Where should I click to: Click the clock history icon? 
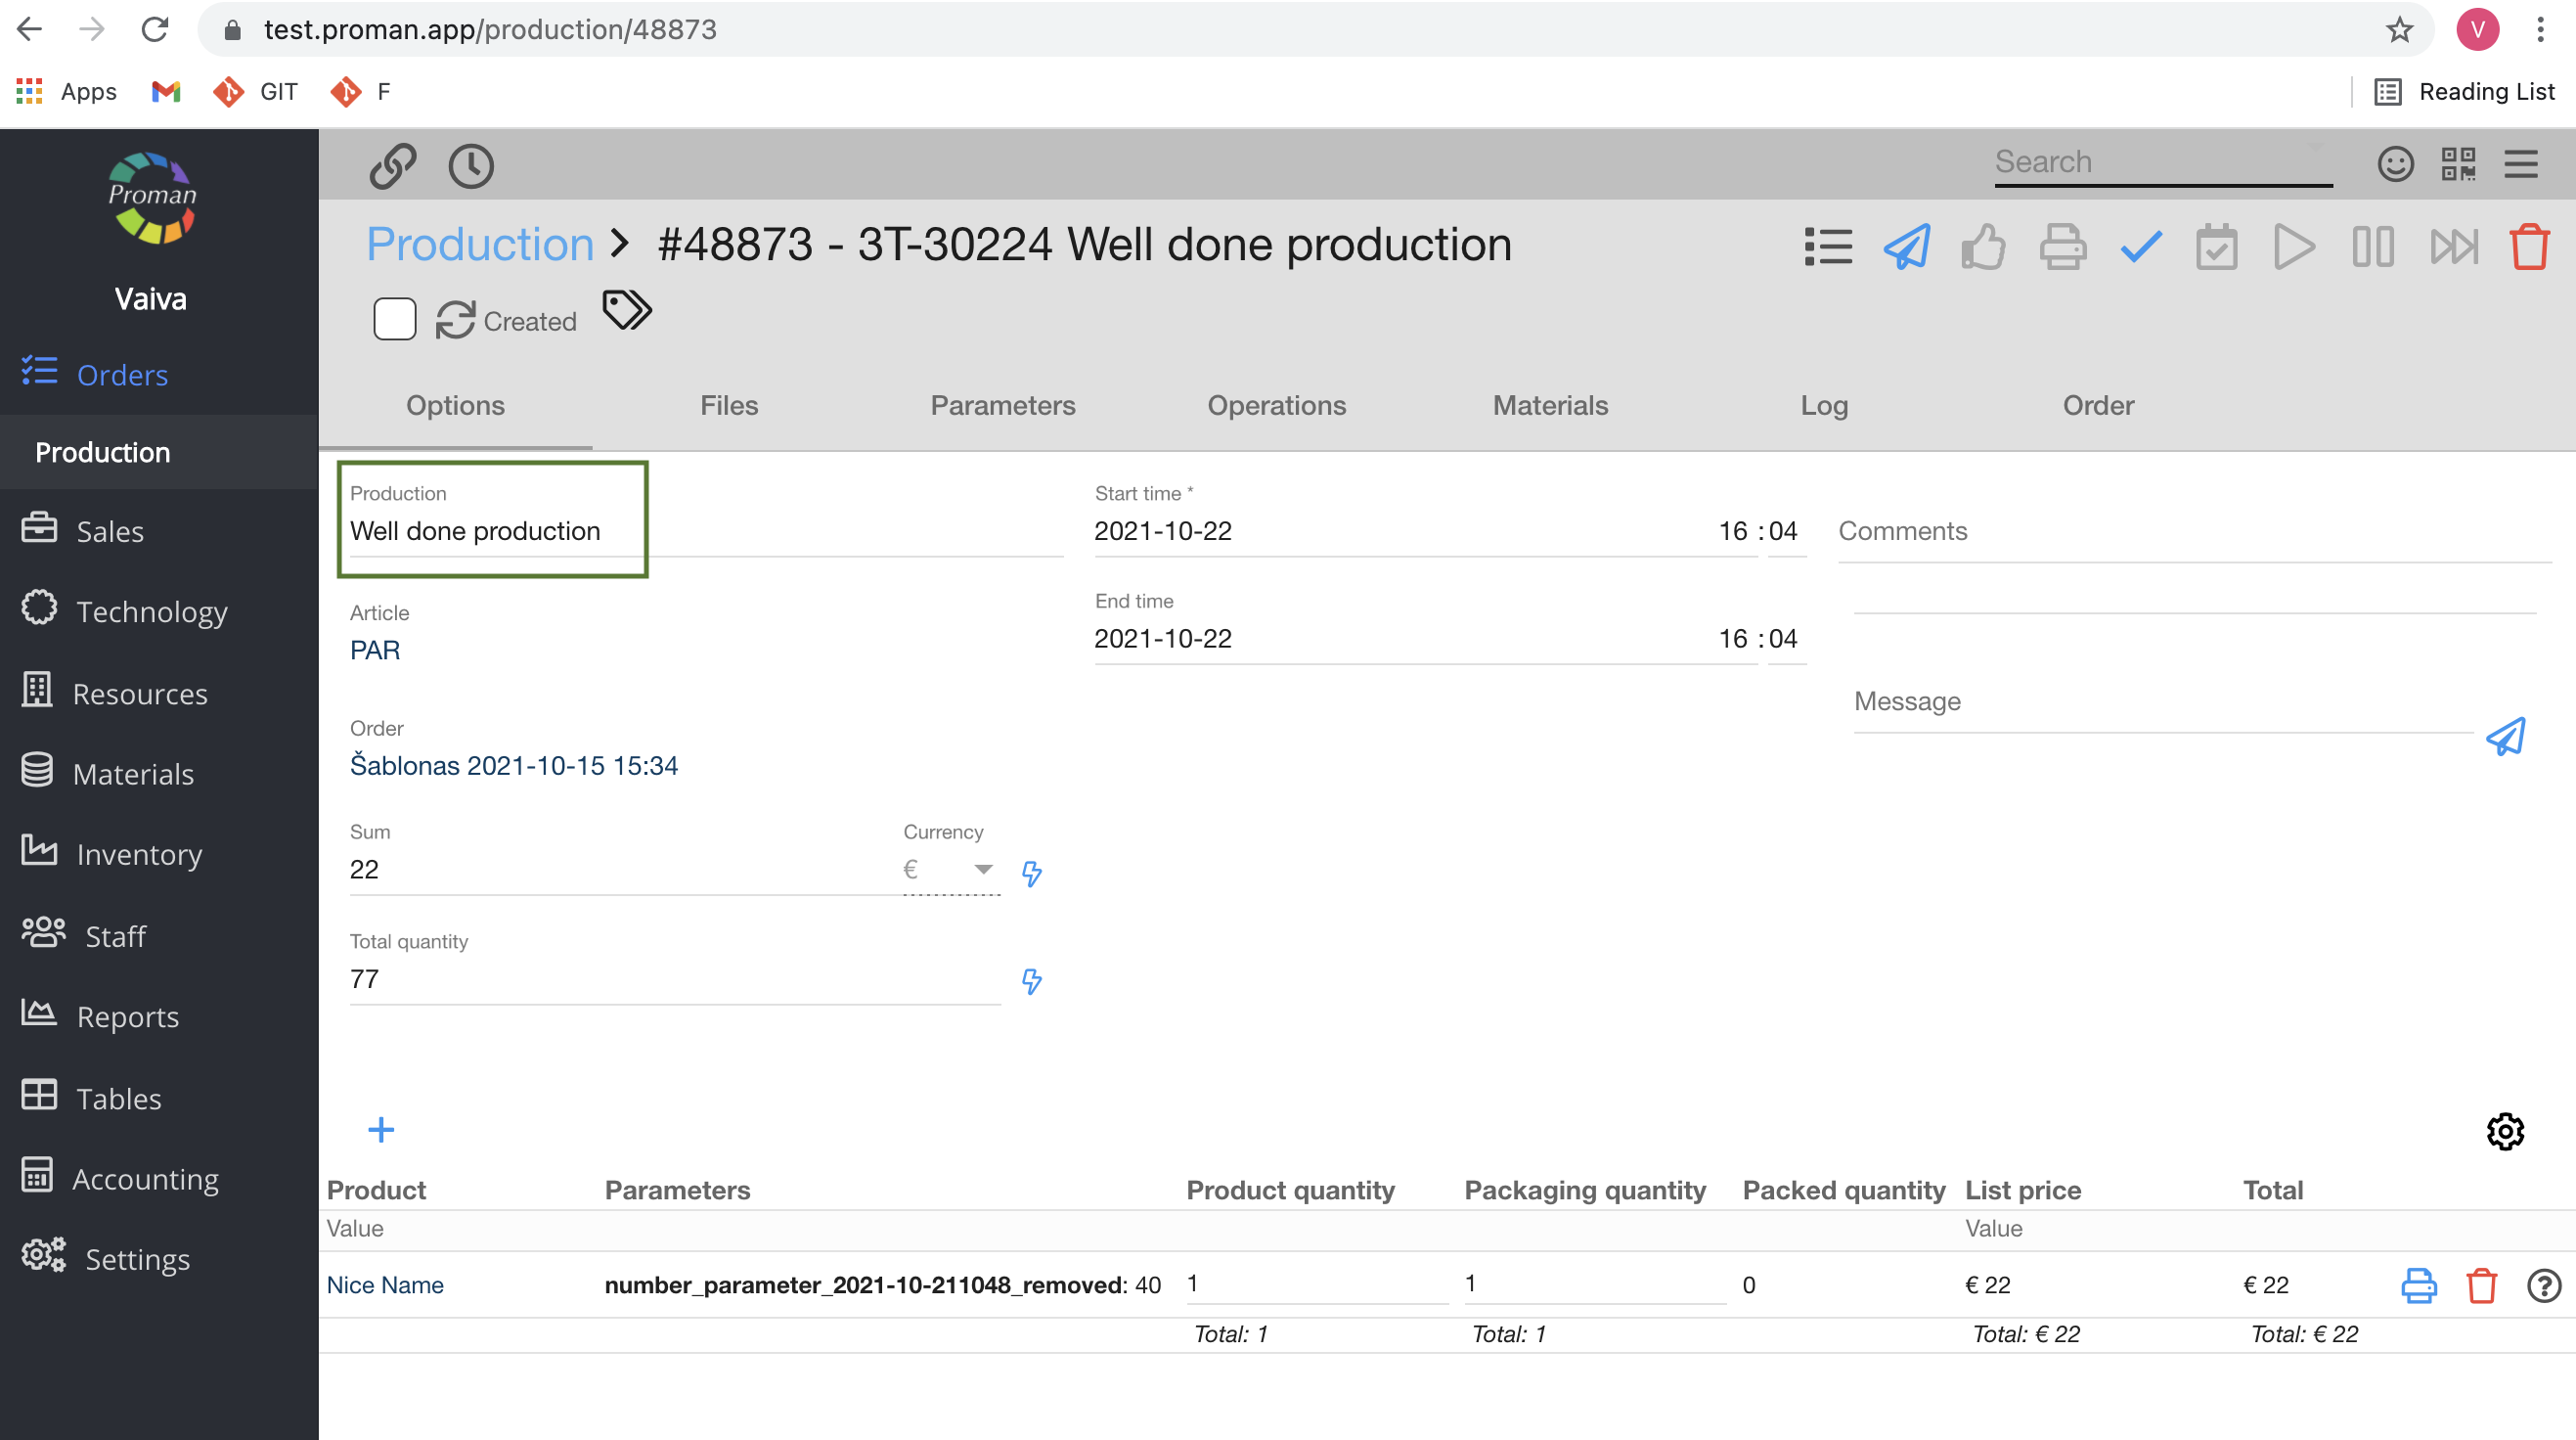point(471,166)
